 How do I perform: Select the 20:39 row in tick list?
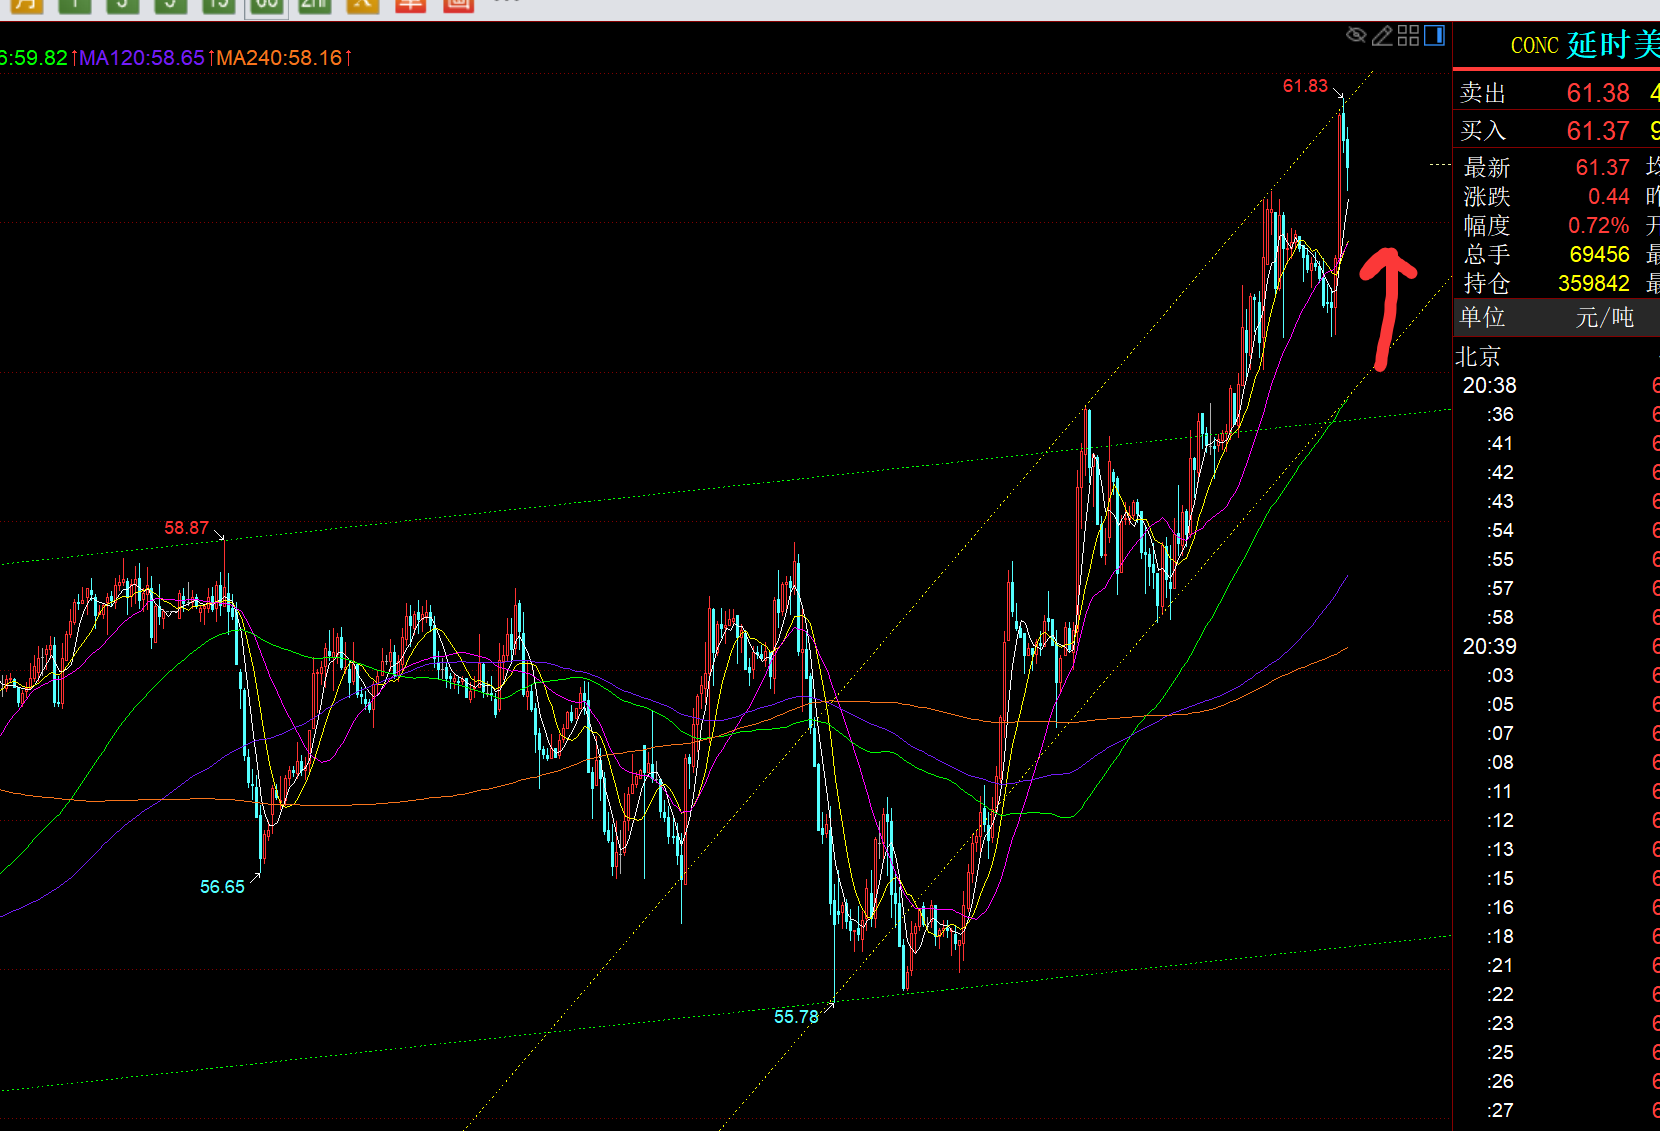click(x=1489, y=647)
